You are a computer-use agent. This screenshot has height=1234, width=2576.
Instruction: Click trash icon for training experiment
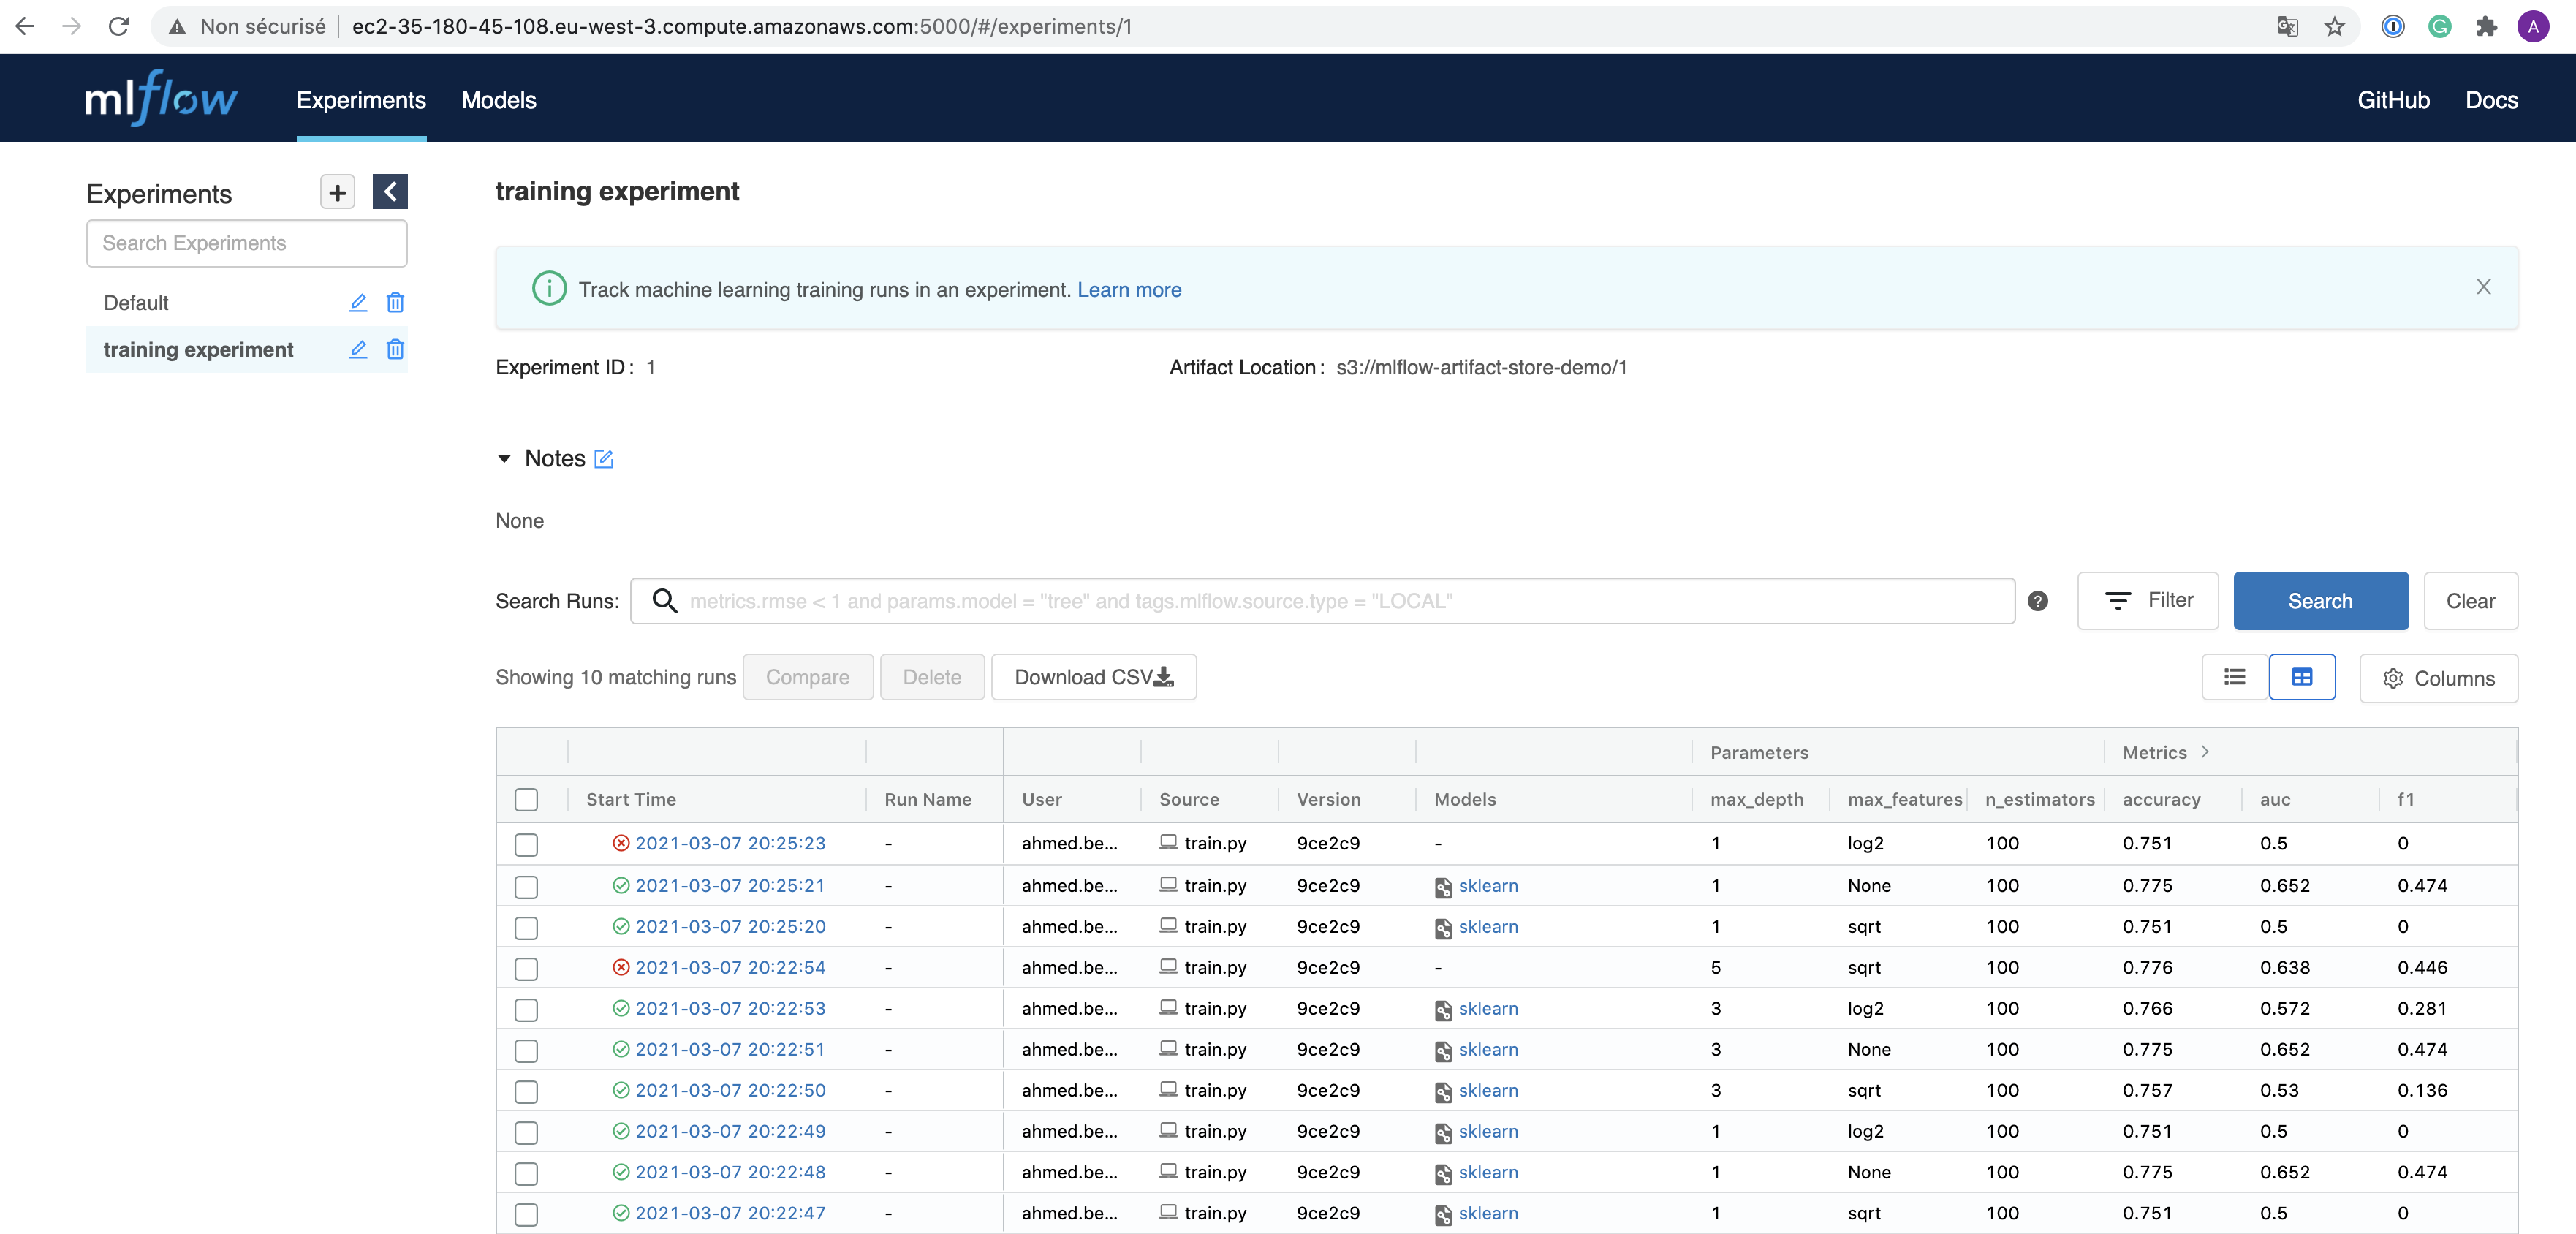click(x=395, y=349)
